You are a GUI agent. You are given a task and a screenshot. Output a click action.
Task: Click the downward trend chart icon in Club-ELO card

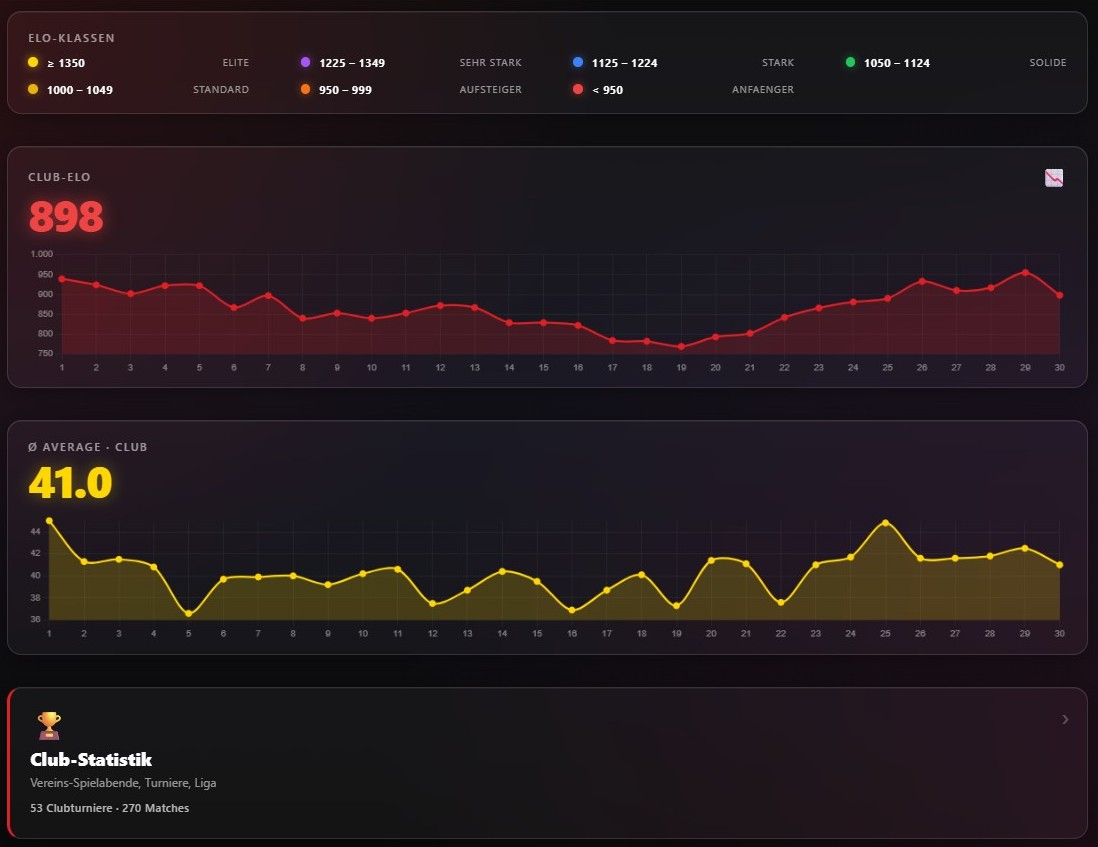1054,178
